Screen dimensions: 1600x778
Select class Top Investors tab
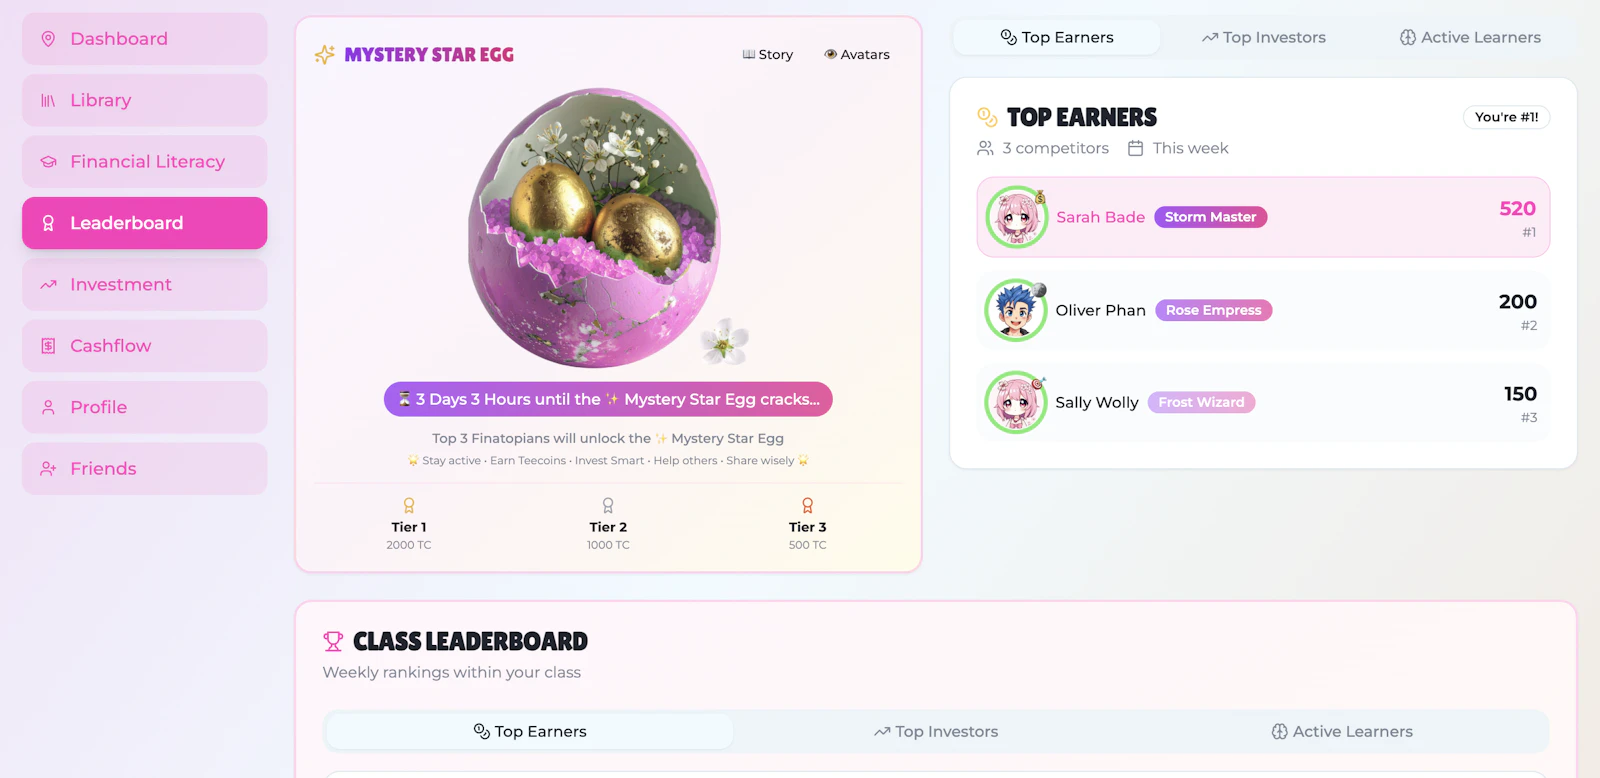pyautogui.click(x=936, y=731)
